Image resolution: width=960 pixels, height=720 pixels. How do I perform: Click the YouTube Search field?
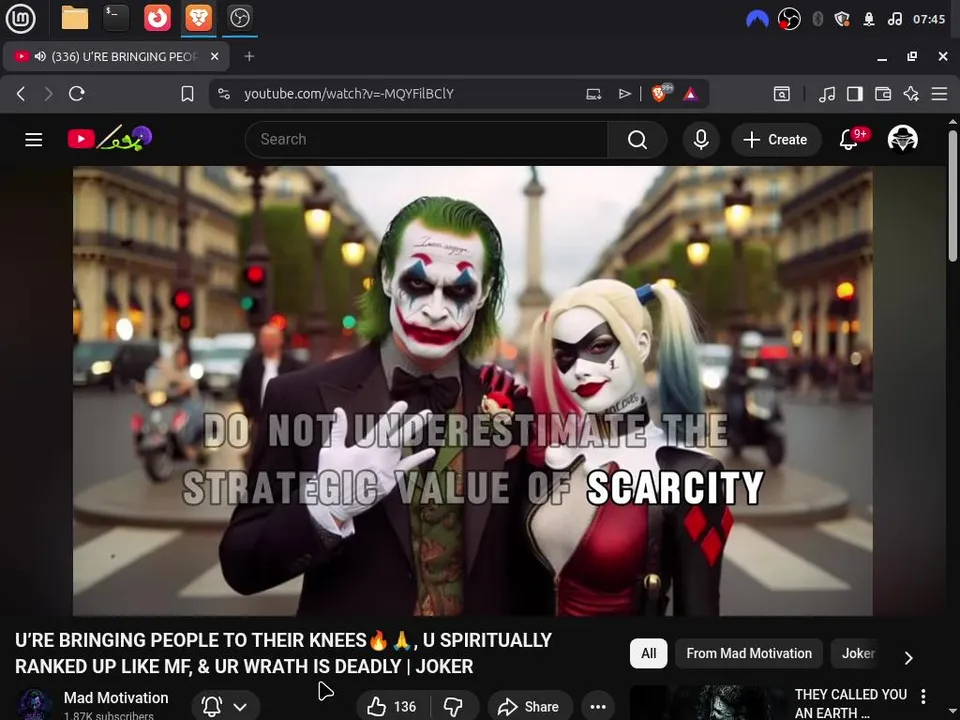click(x=426, y=140)
